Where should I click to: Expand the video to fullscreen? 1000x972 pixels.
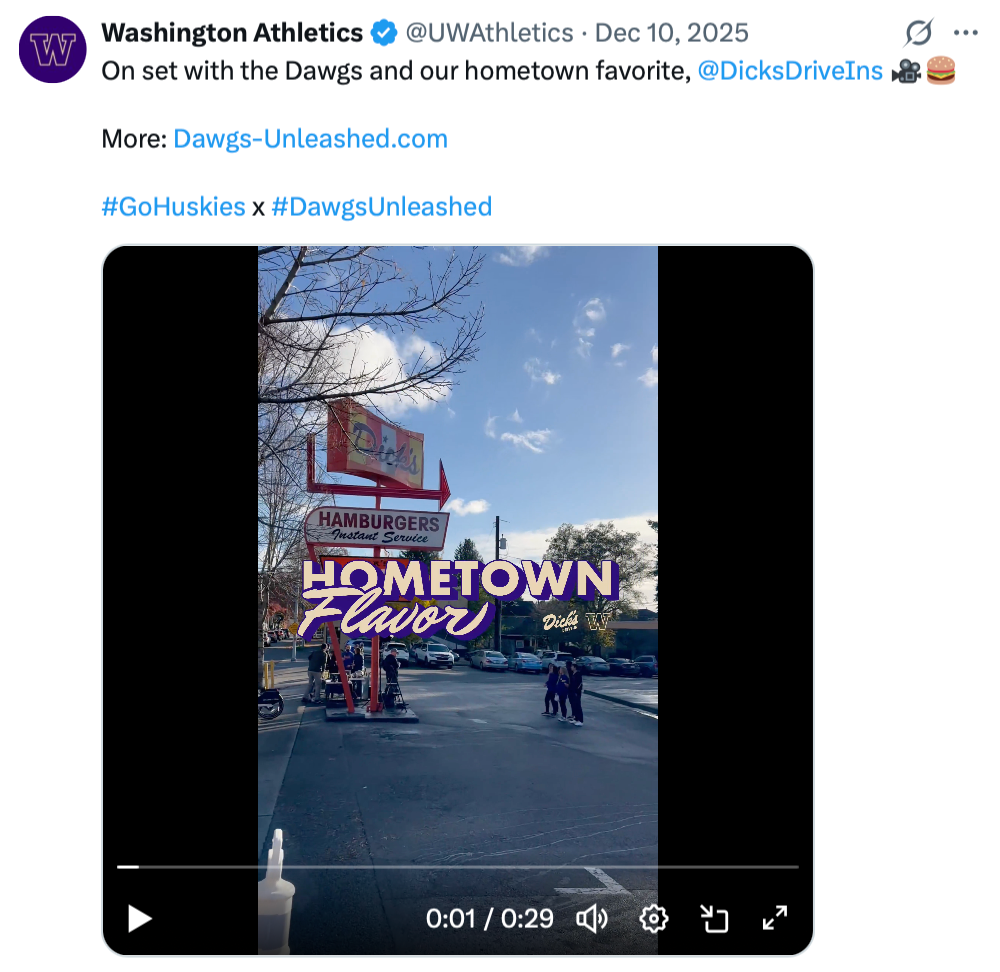coord(775,918)
